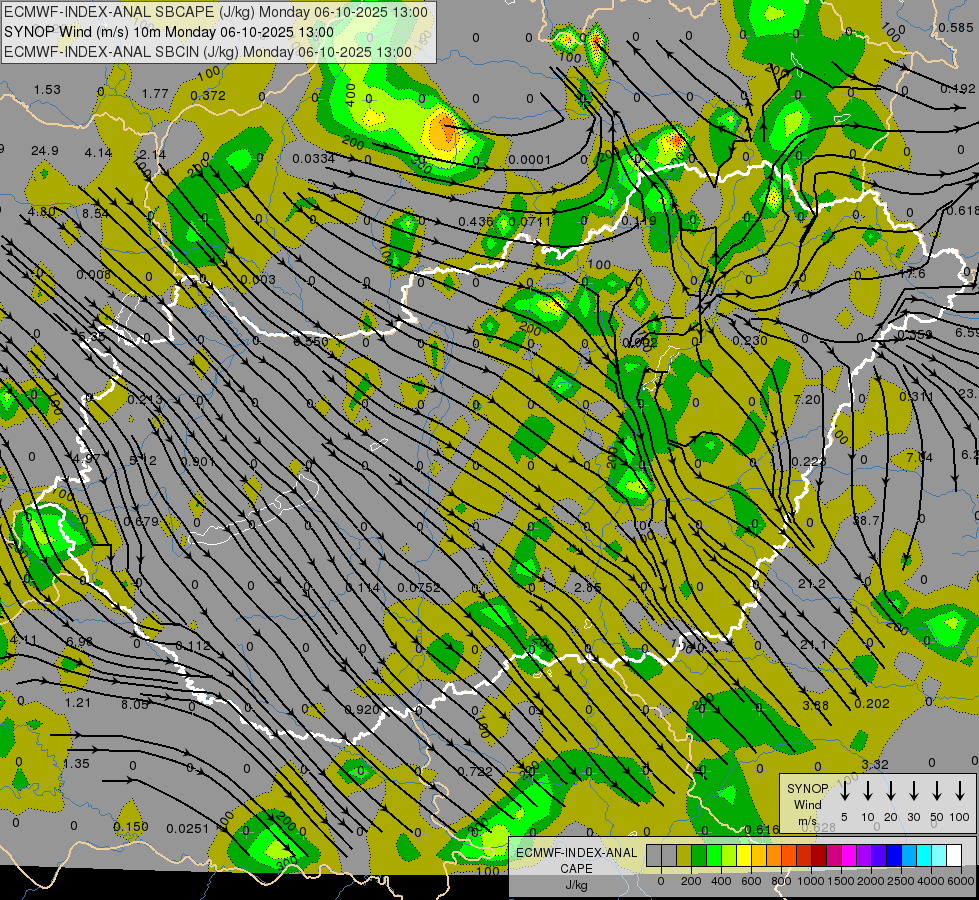This screenshot has height=900, width=979.
Task: Click the 8.05 value on the map
Action: [x=135, y=704]
